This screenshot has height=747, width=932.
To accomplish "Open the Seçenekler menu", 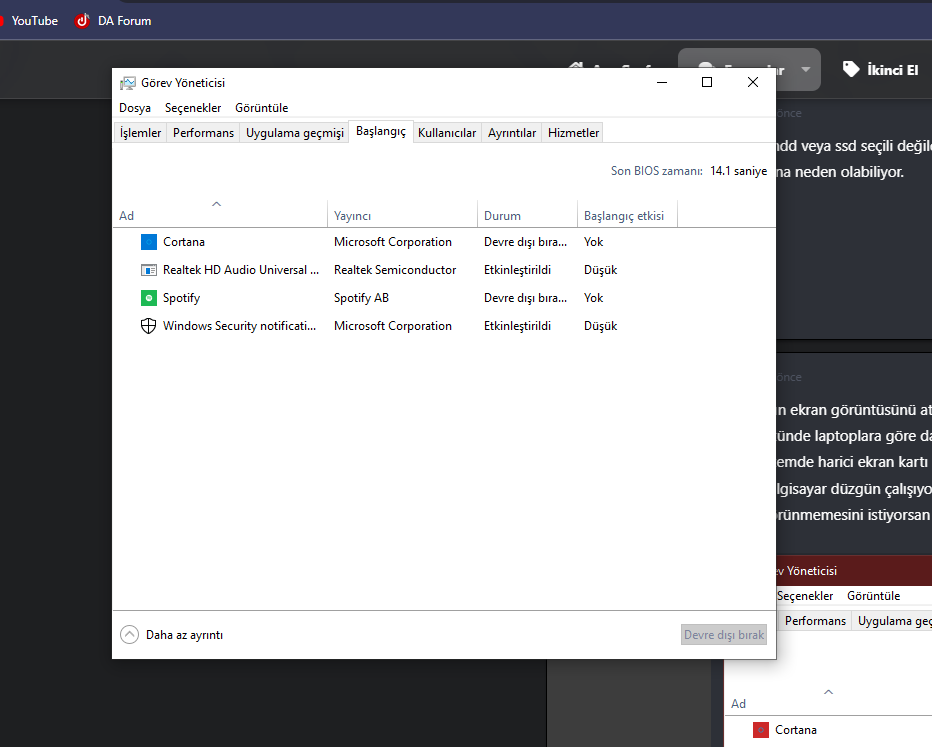I will (193, 108).
